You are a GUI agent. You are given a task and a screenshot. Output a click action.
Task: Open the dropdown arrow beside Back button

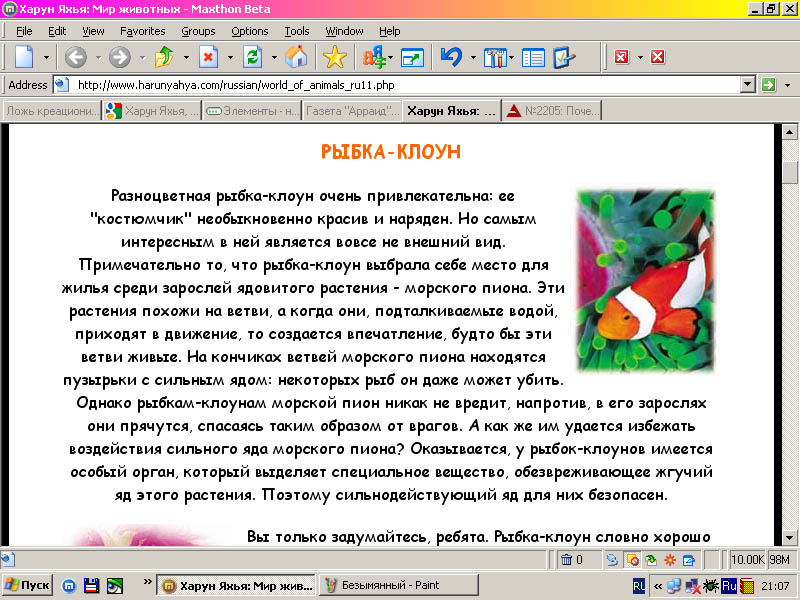tap(98, 57)
